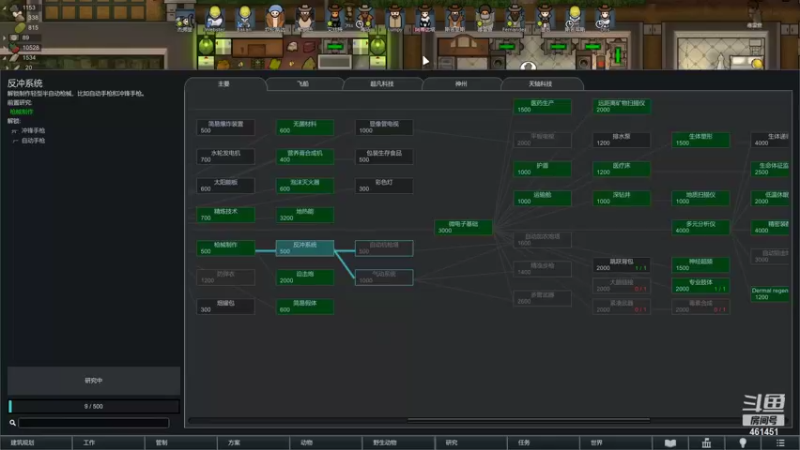Click the resource icon showing 10528

coord(14,47)
